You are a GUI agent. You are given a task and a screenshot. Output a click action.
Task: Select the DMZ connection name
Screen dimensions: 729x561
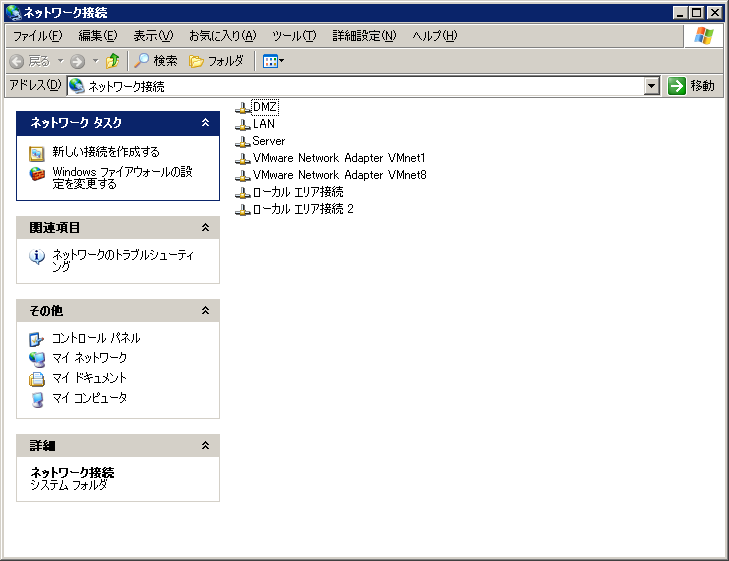265,107
